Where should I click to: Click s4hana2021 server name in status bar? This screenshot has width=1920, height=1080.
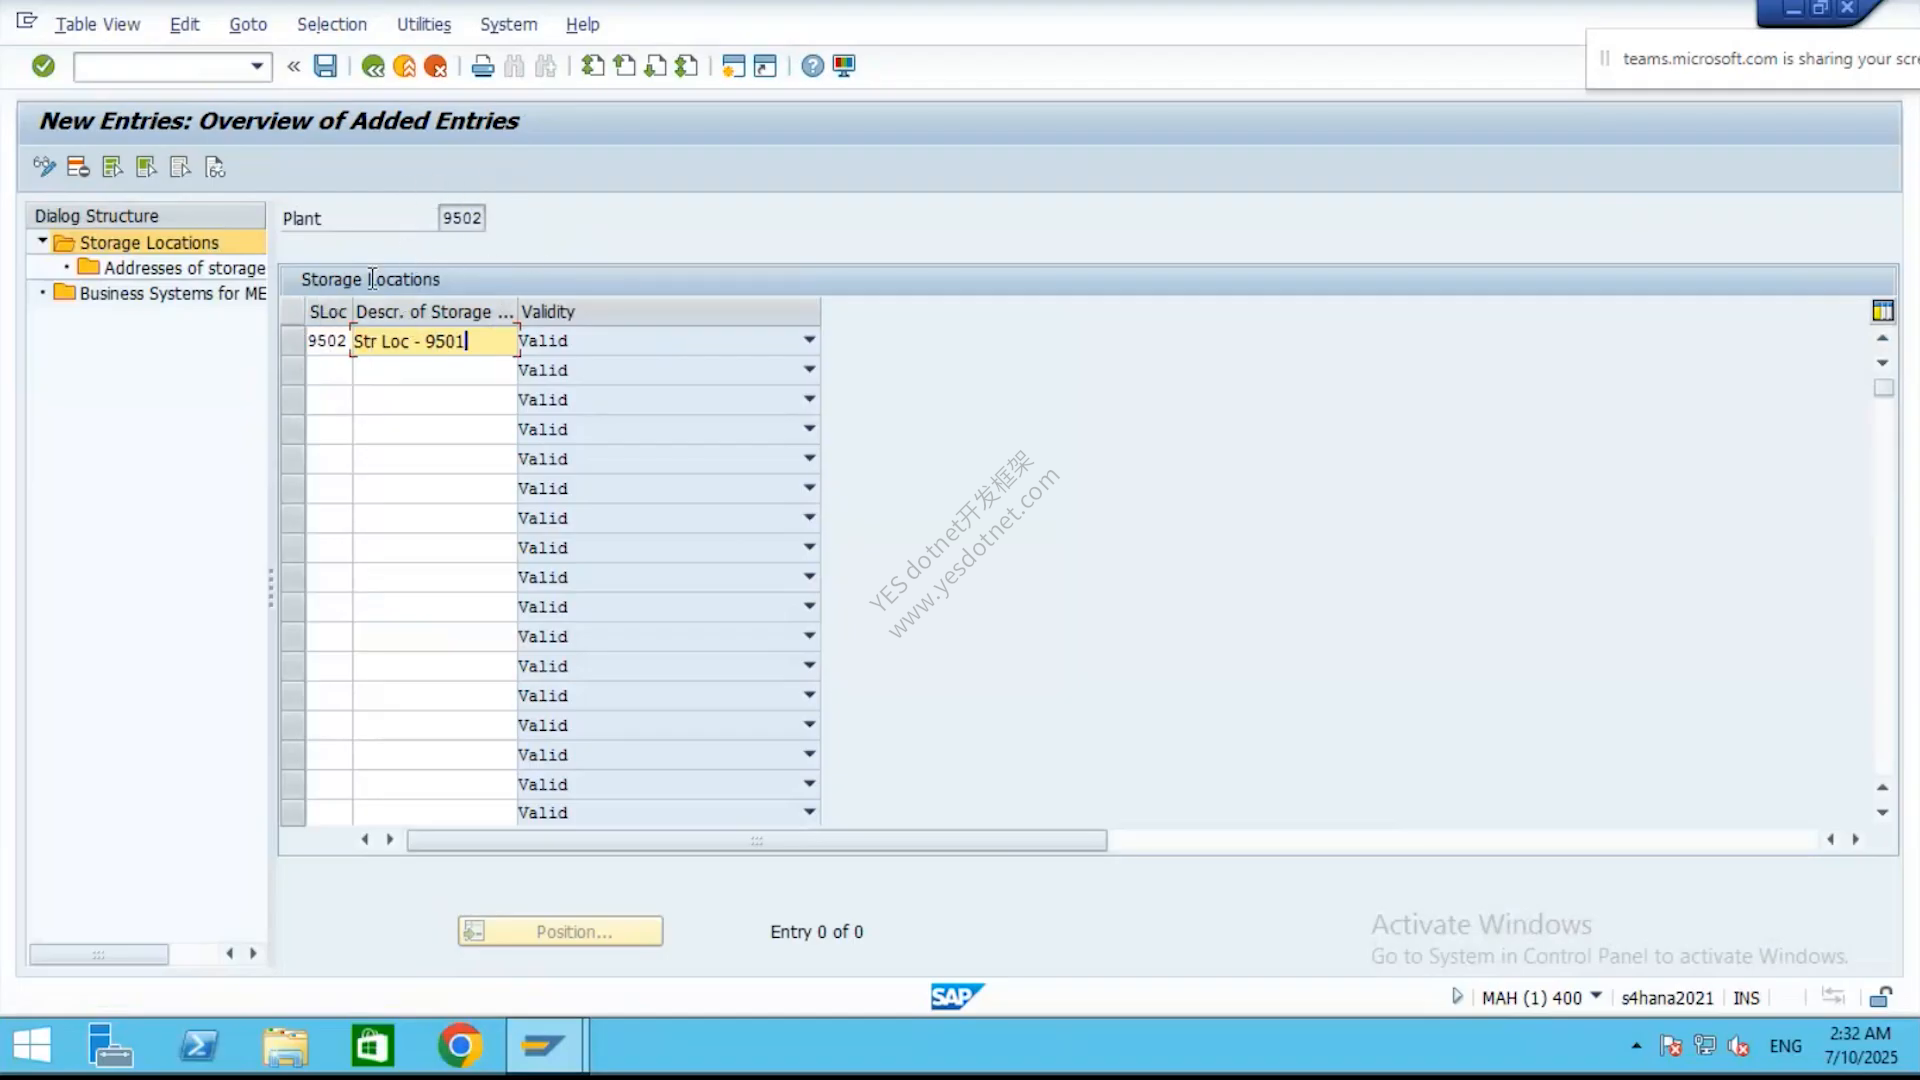tap(1667, 997)
